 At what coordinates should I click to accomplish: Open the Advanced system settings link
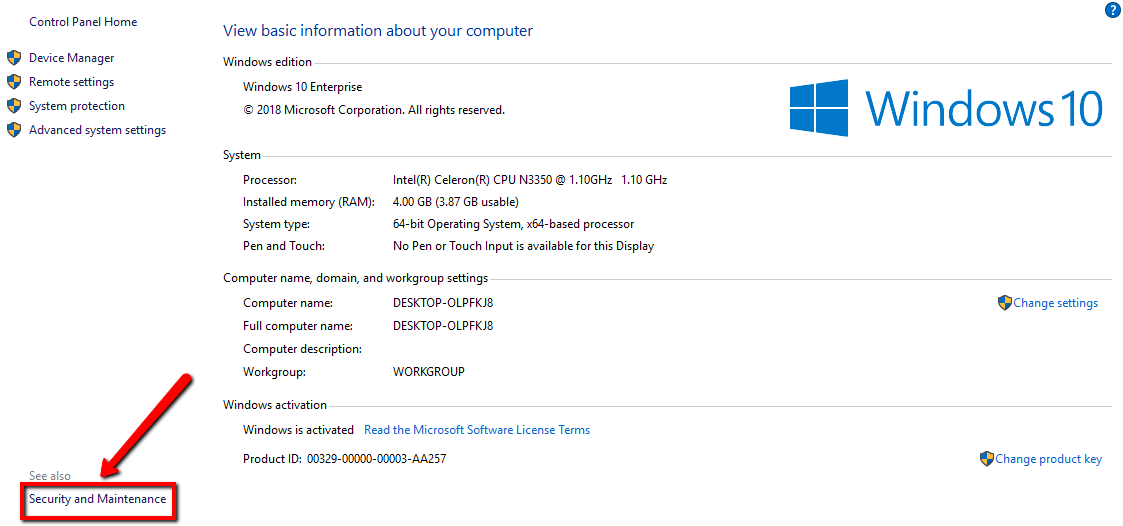coord(97,130)
